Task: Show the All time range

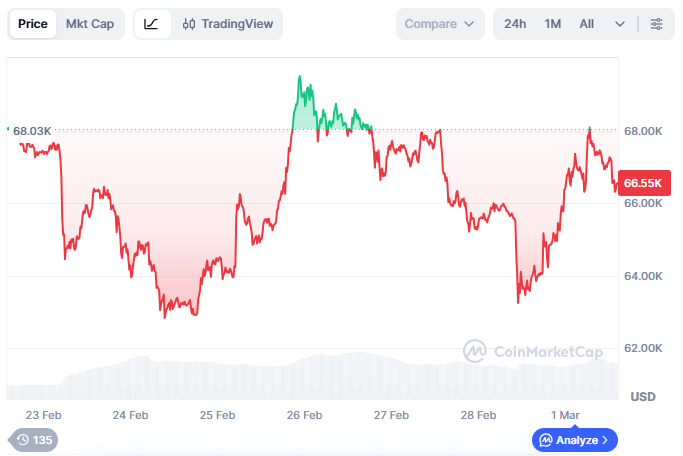Action: tap(587, 24)
